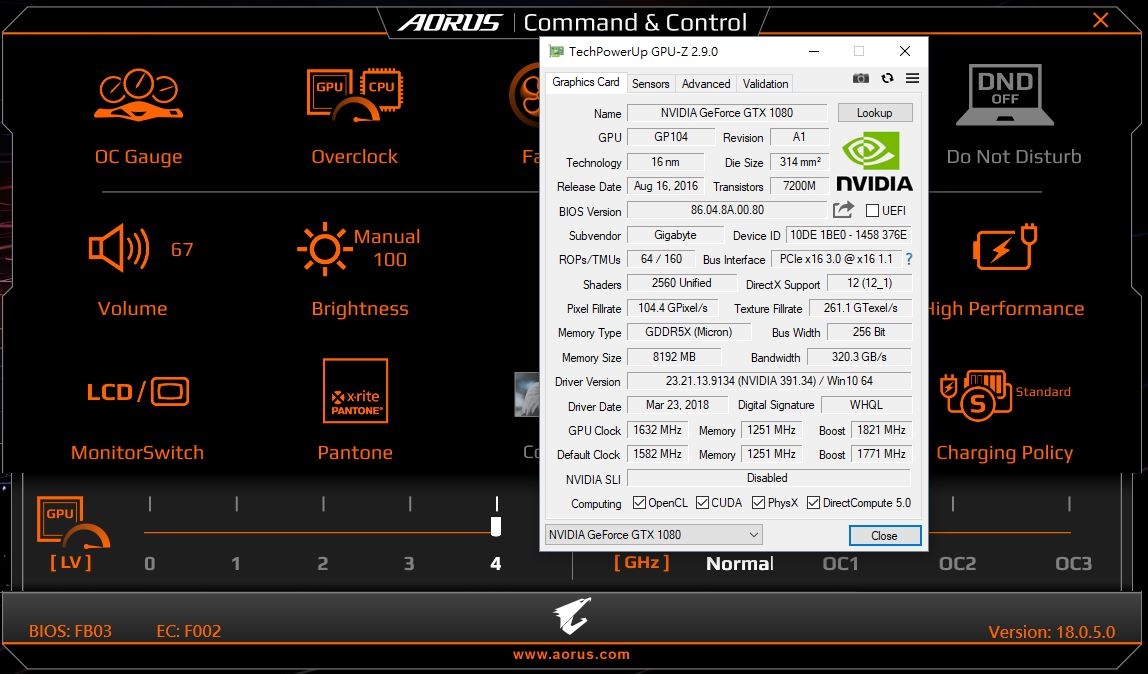The height and width of the screenshot is (674, 1148).
Task: Open the OC Gauge icon
Action: (138, 95)
